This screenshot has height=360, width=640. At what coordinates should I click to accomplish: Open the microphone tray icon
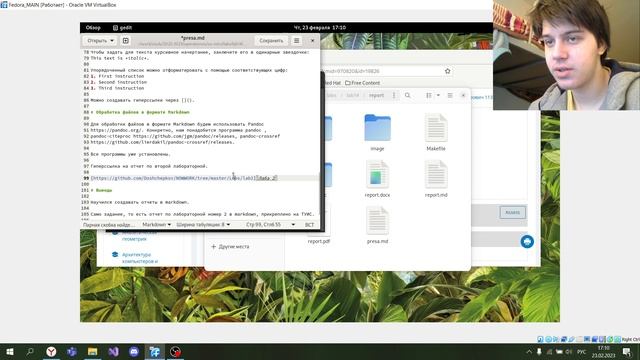(x=539, y=351)
